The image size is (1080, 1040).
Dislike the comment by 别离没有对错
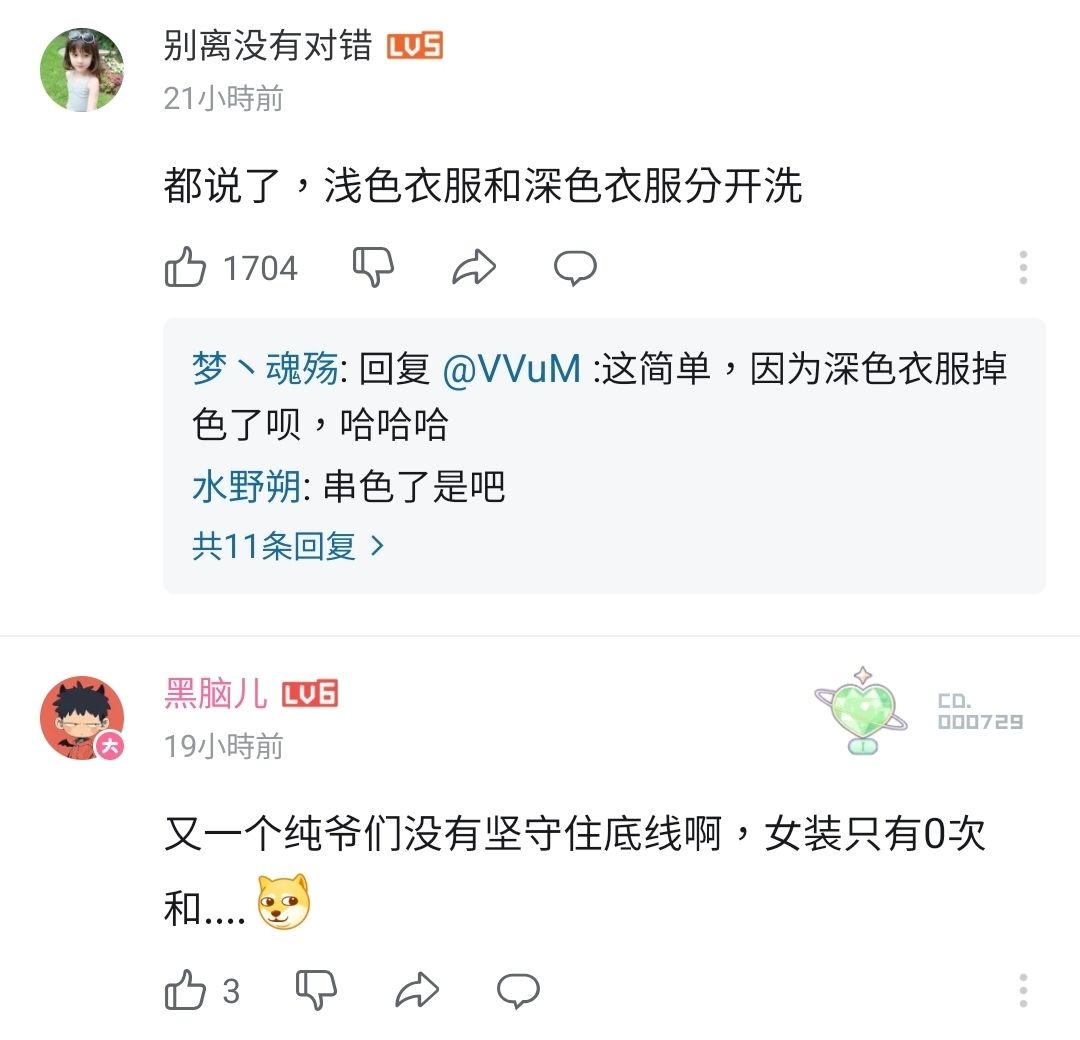[373, 267]
